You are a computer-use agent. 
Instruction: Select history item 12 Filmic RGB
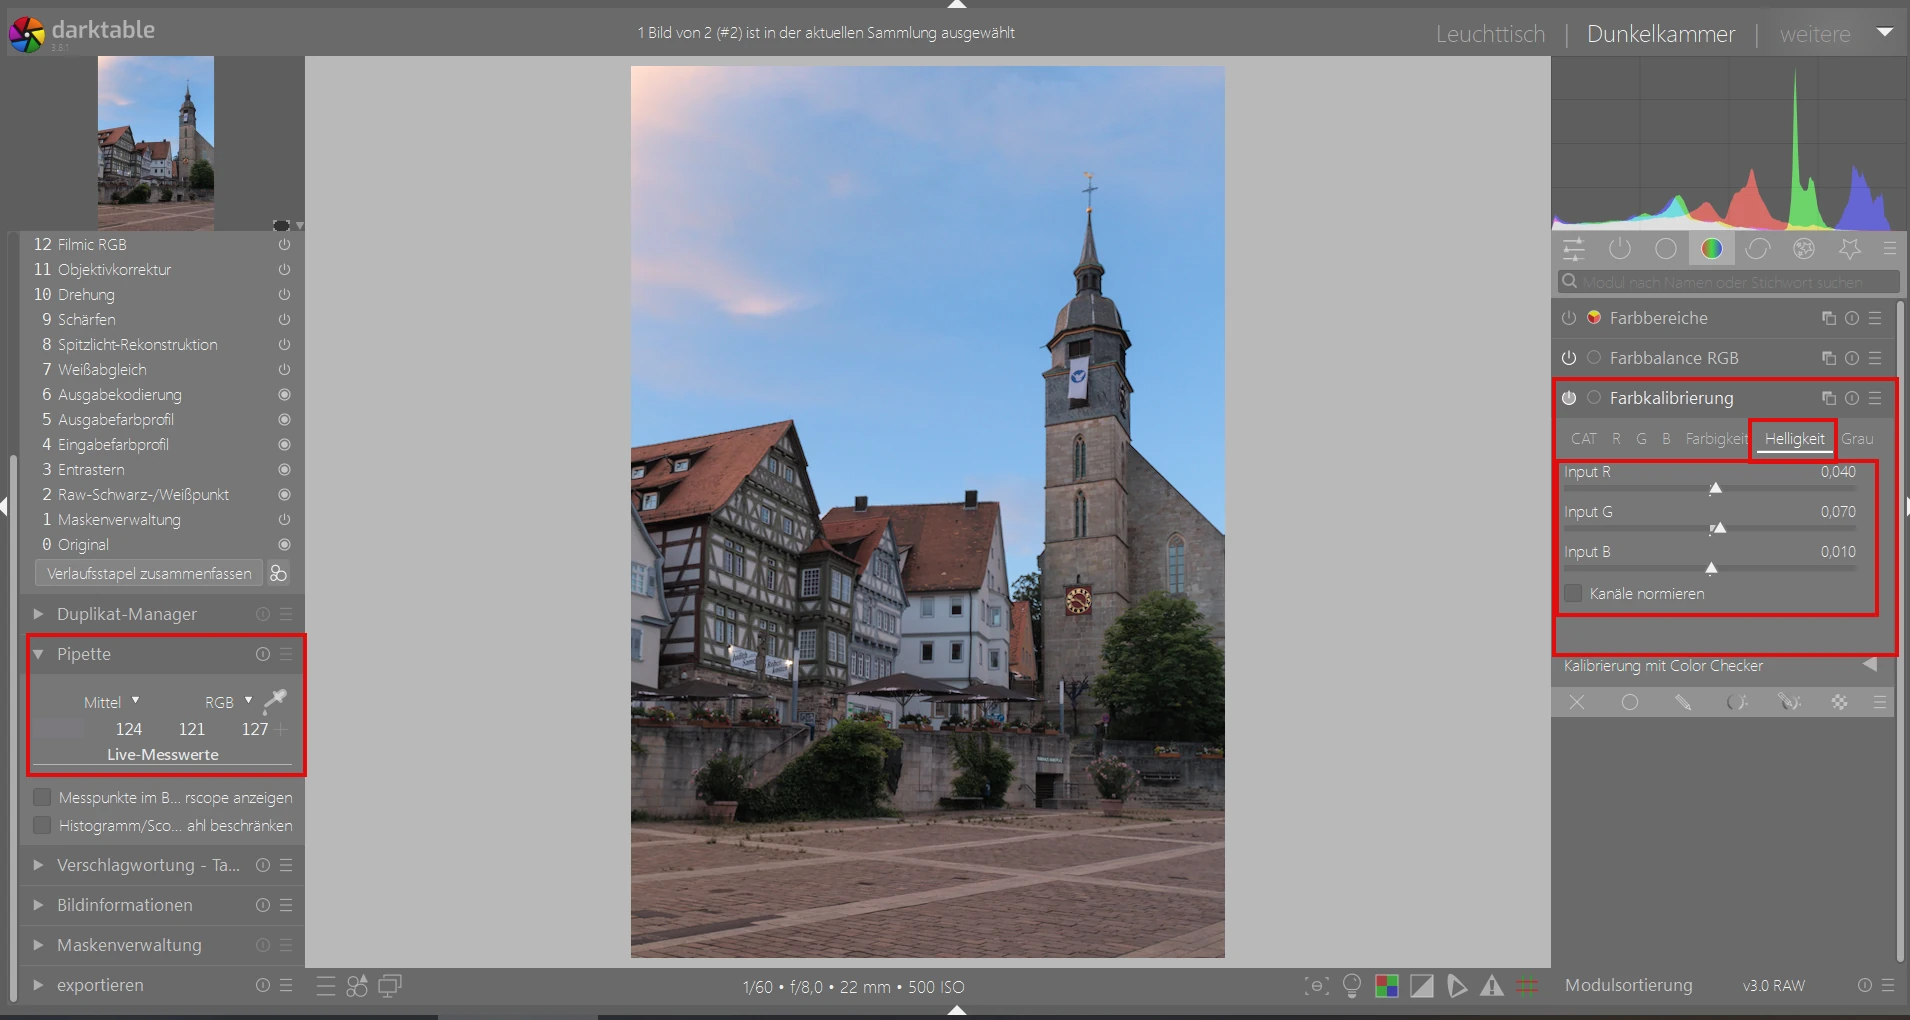click(92, 244)
